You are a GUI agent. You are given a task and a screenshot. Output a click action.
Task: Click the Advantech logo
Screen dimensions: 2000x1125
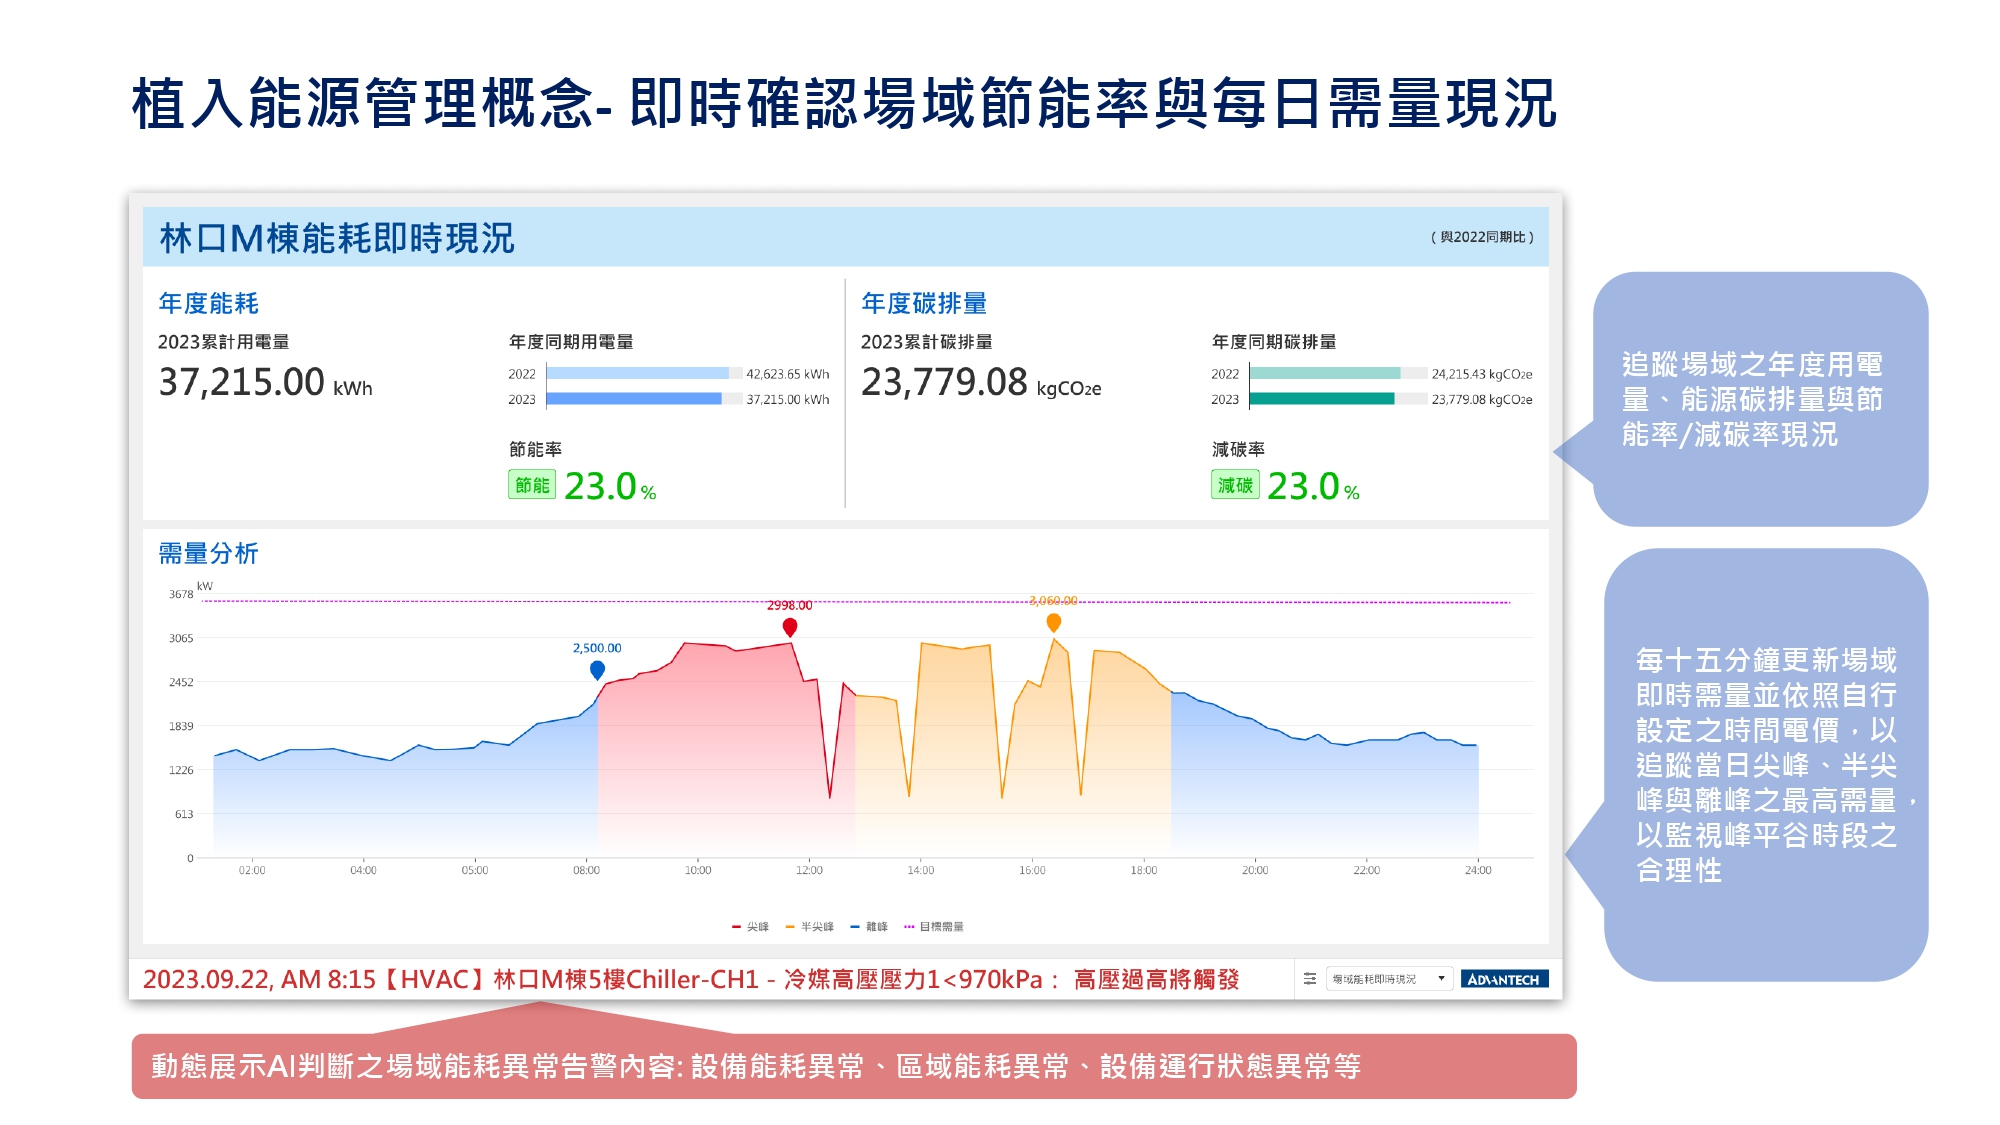[1504, 979]
